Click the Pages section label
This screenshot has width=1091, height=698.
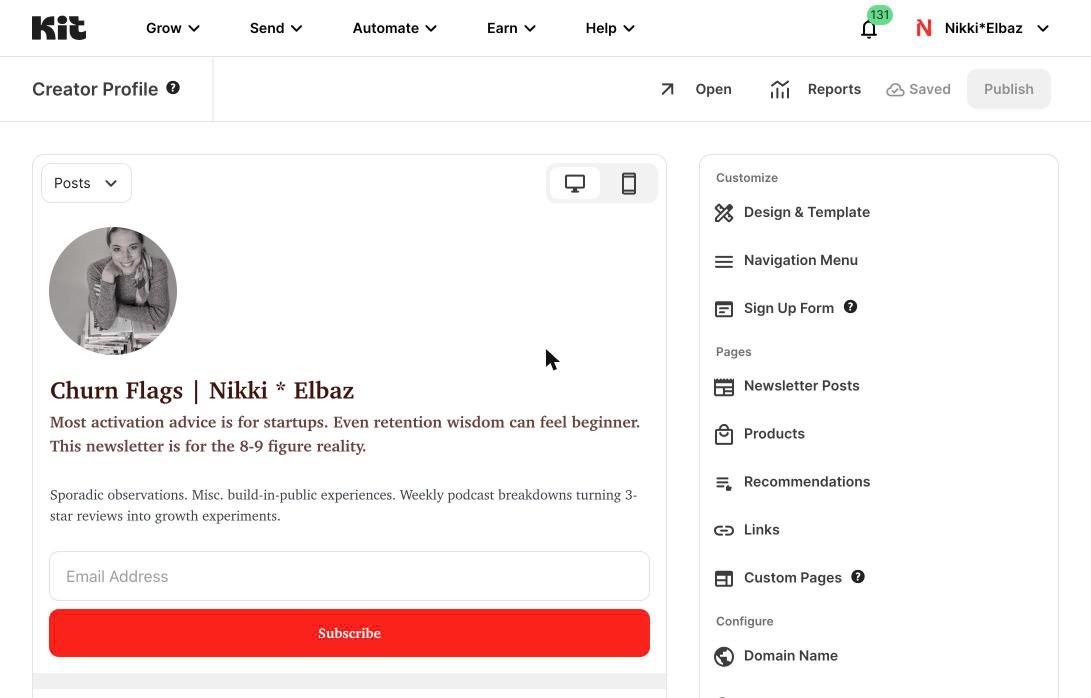click(x=733, y=352)
